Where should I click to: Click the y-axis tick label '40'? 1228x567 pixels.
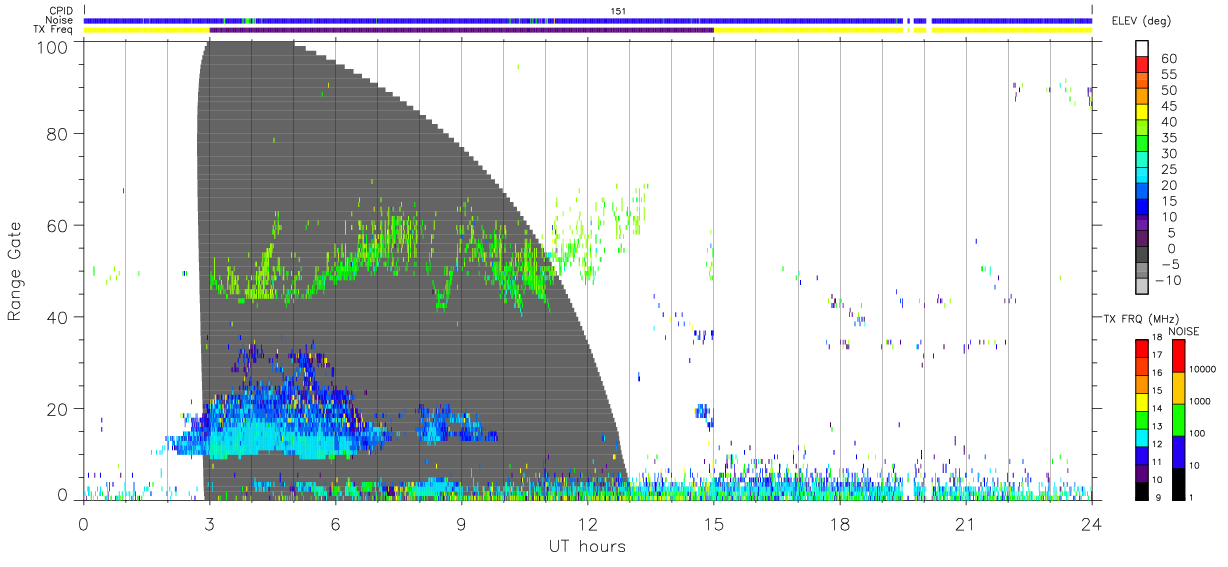click(x=58, y=317)
